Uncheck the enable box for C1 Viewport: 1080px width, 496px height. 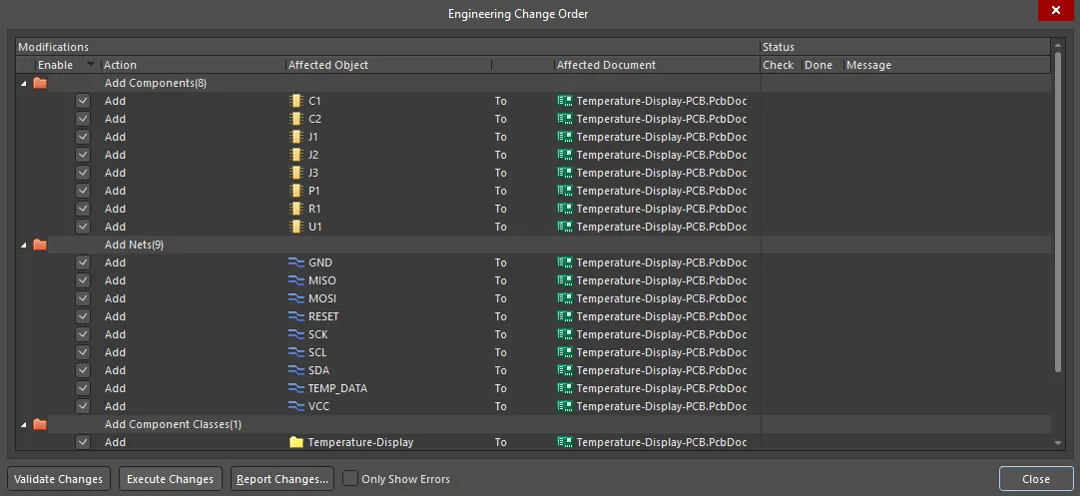(83, 101)
